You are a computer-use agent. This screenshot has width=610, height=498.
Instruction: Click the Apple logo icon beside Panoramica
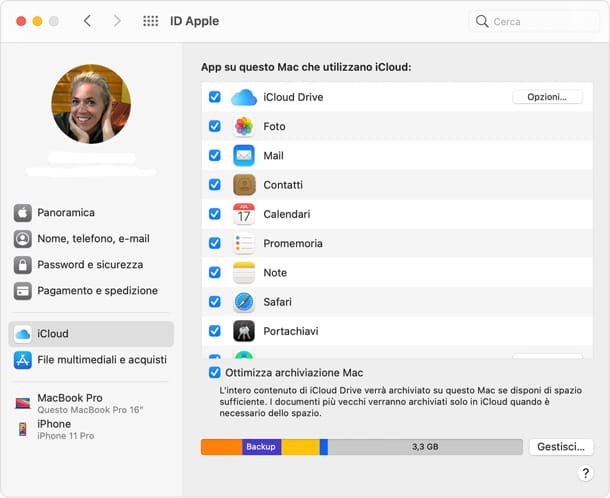[x=23, y=213]
